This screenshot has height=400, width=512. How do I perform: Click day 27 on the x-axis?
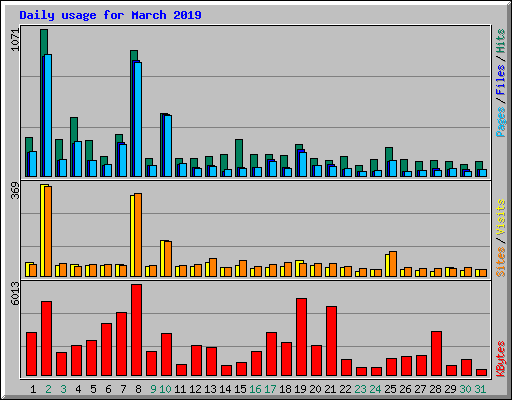420,389
